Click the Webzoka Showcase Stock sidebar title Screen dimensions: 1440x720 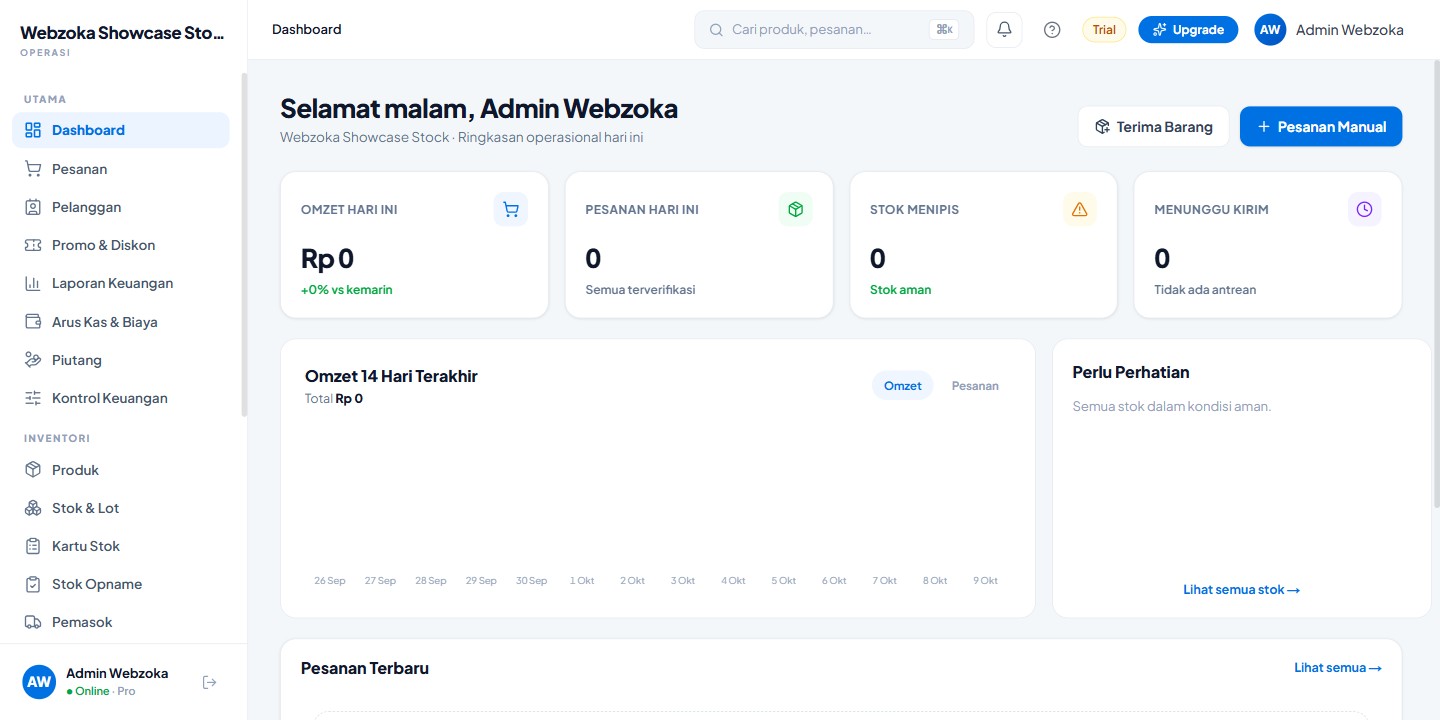click(122, 33)
